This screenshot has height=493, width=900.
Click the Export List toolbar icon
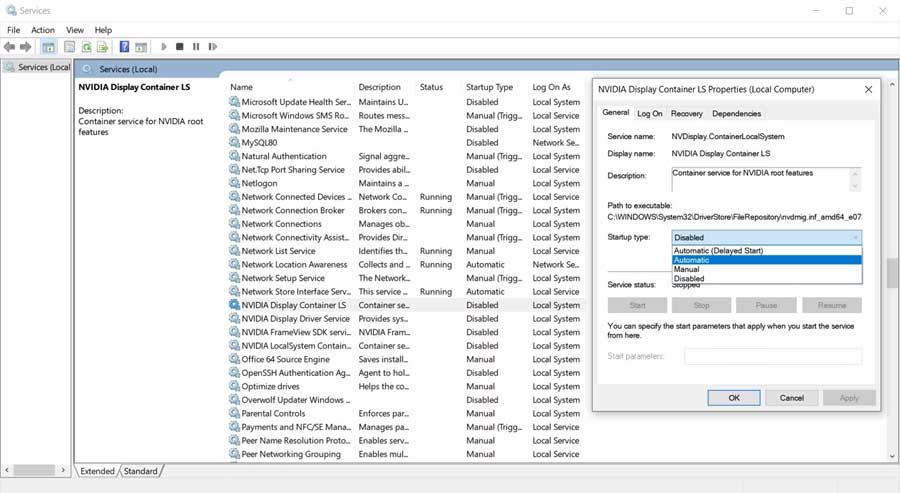pyautogui.click(x=103, y=47)
